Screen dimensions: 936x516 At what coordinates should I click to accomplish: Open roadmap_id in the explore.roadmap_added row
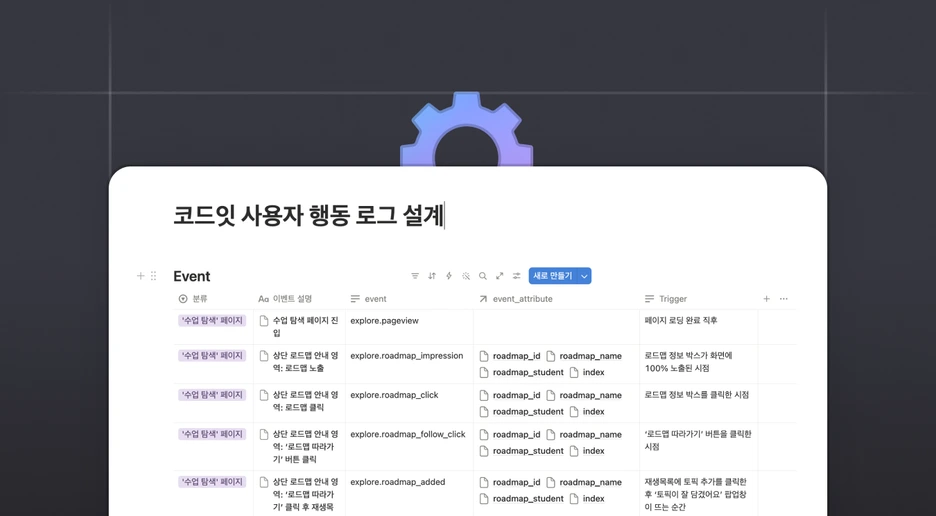(510, 483)
